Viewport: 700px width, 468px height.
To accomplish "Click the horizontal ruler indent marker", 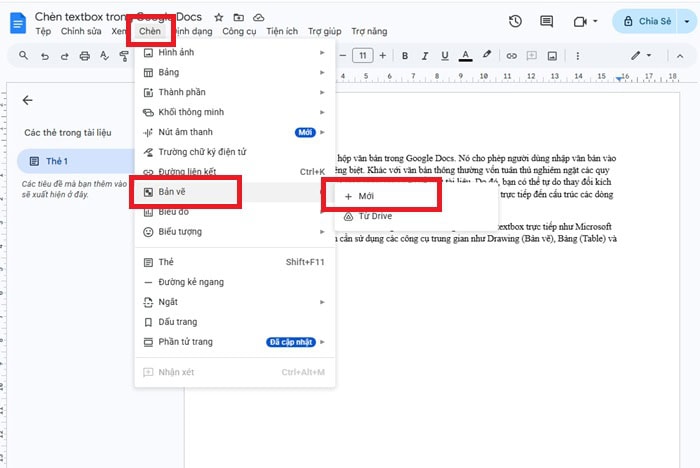I will click(619, 79).
